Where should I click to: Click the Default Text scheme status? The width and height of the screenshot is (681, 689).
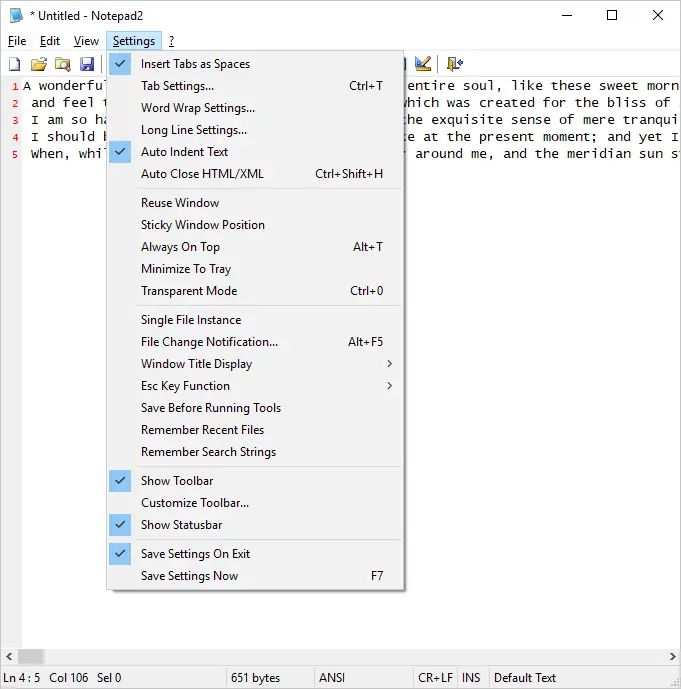click(x=525, y=678)
